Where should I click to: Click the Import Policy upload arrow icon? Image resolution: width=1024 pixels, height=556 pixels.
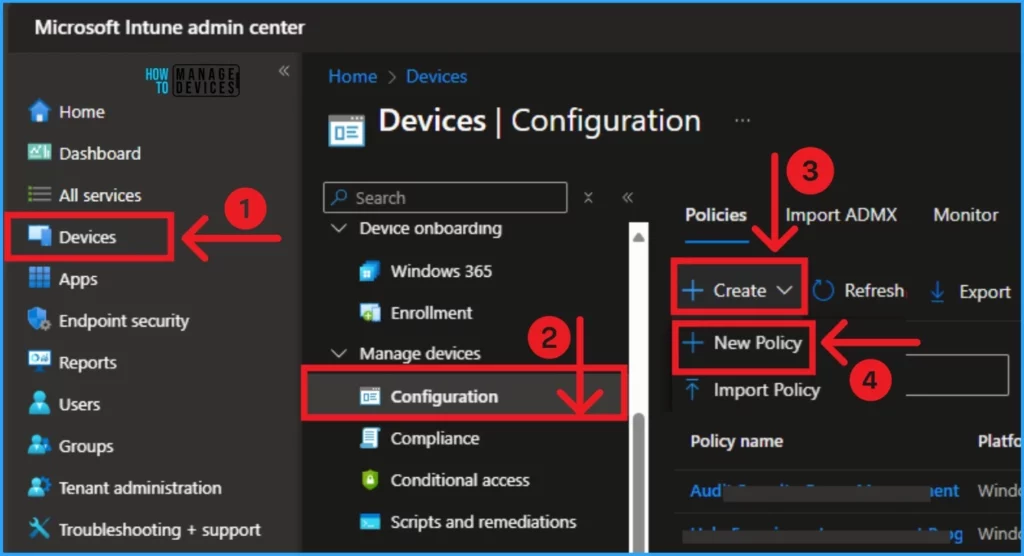pyautogui.click(x=692, y=389)
